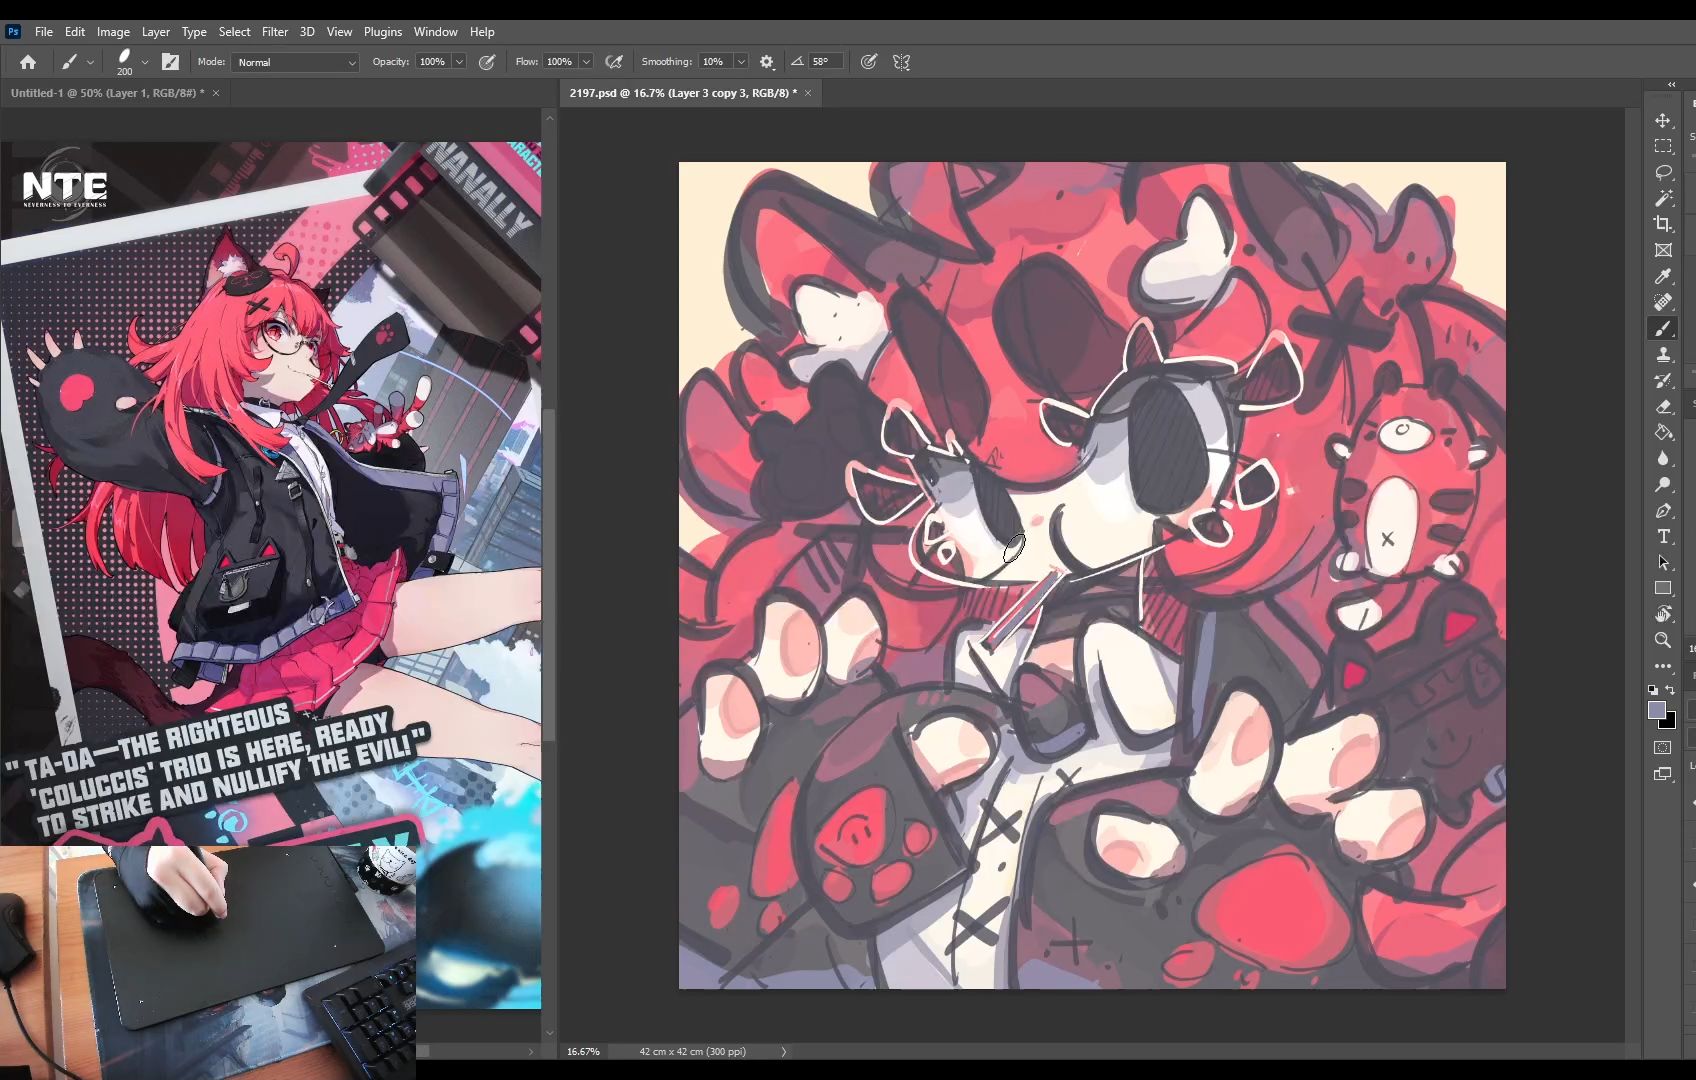Open the Brush Preset picker dropdown

pos(145,62)
